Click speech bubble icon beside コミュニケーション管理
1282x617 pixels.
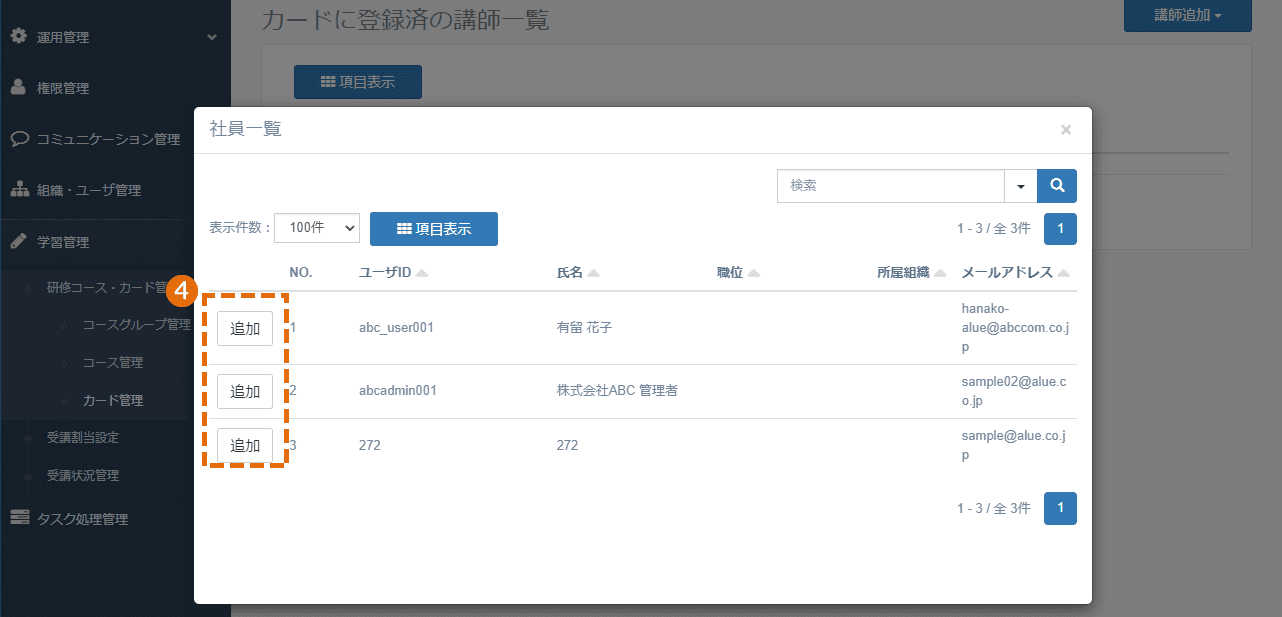(x=18, y=139)
